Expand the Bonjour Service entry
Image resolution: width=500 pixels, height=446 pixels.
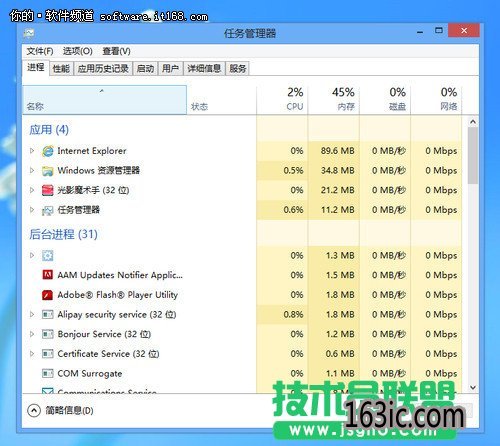coord(32,334)
